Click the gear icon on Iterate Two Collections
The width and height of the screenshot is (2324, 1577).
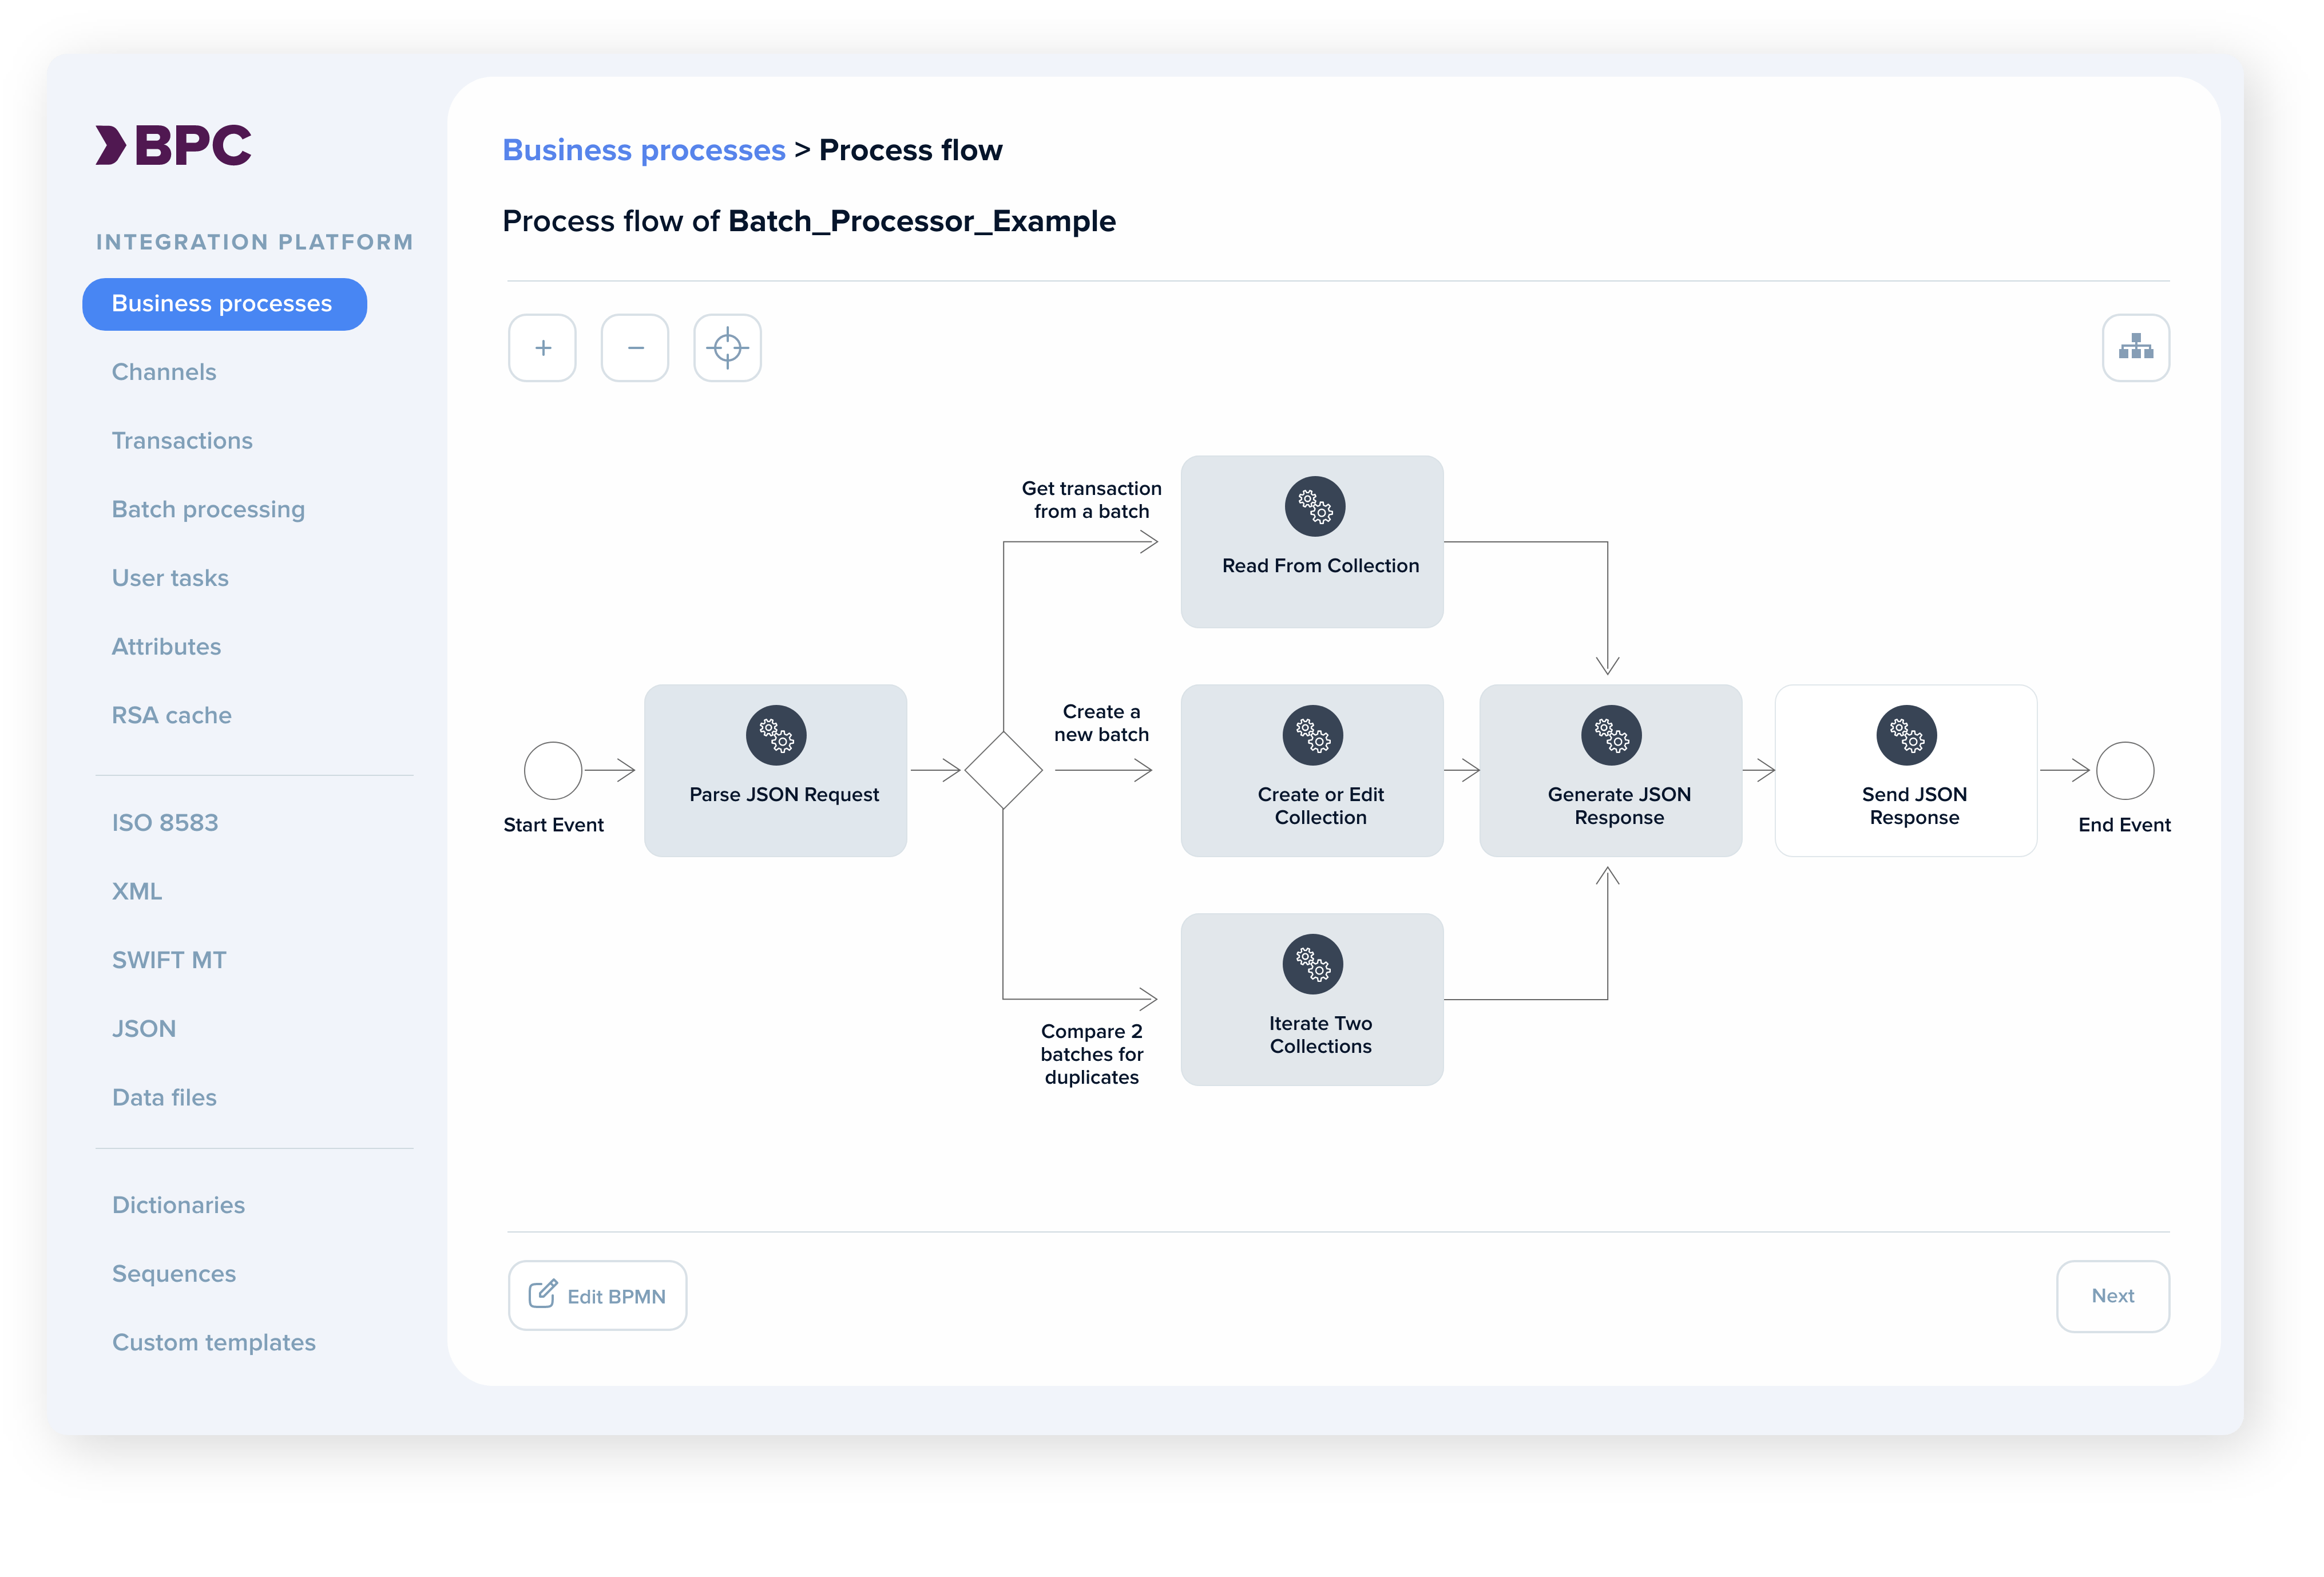coord(1312,964)
